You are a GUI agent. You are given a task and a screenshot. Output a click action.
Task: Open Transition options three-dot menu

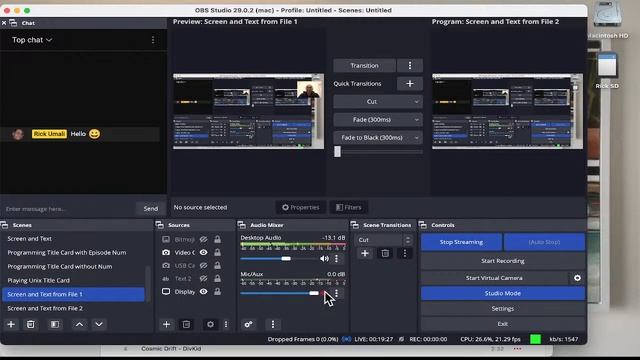[x=410, y=66]
